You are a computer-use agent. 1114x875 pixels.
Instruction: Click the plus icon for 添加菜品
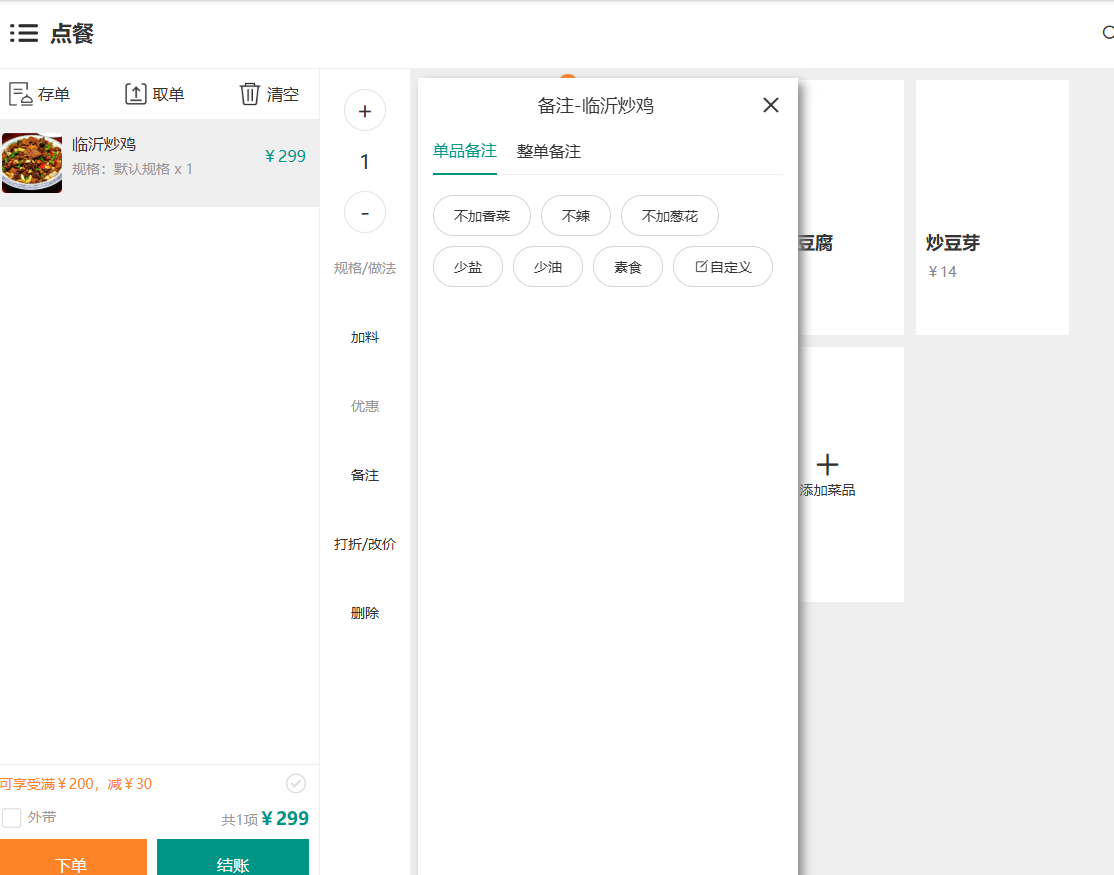[x=827, y=464]
